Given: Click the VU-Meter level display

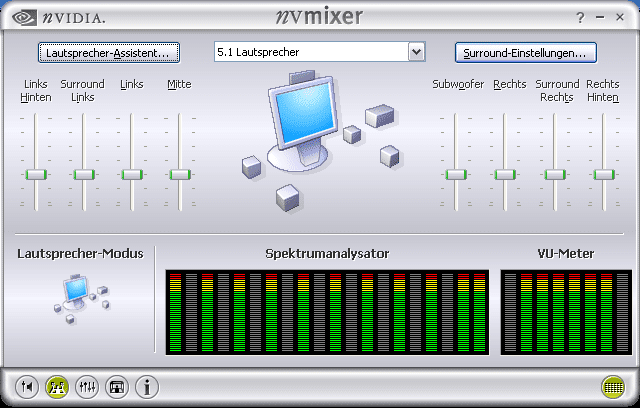Looking at the screenshot, I should 566,312.
